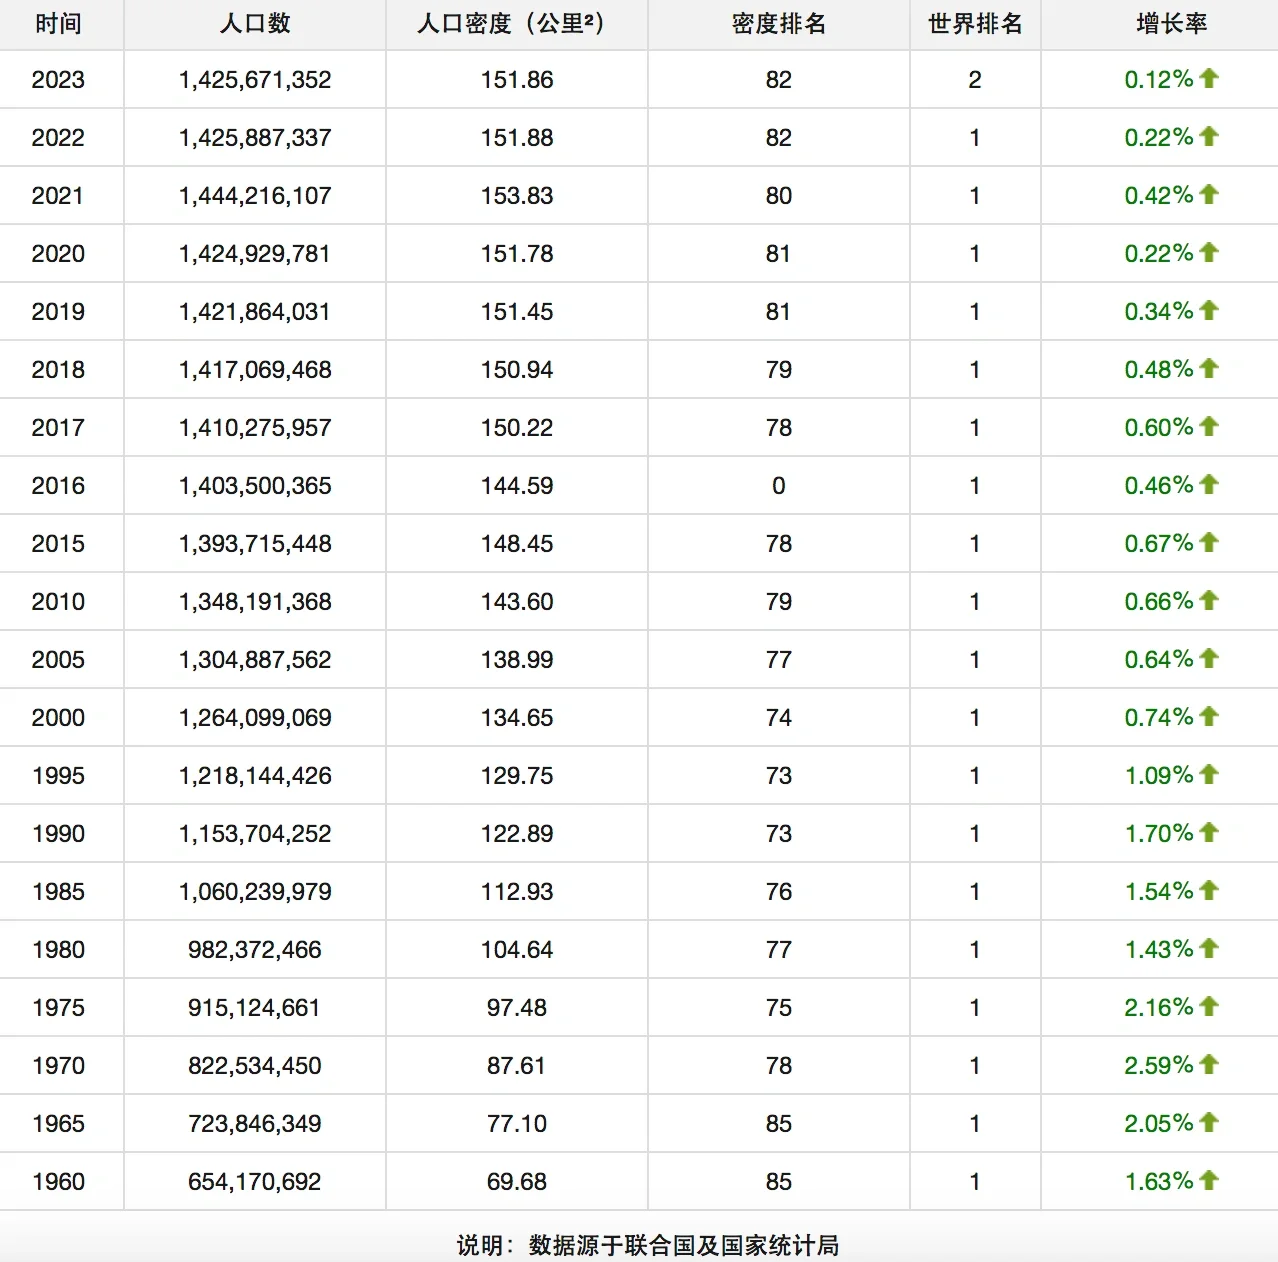Select the up arrow next to 1.70%
This screenshot has height=1262, width=1278.
point(1209,833)
